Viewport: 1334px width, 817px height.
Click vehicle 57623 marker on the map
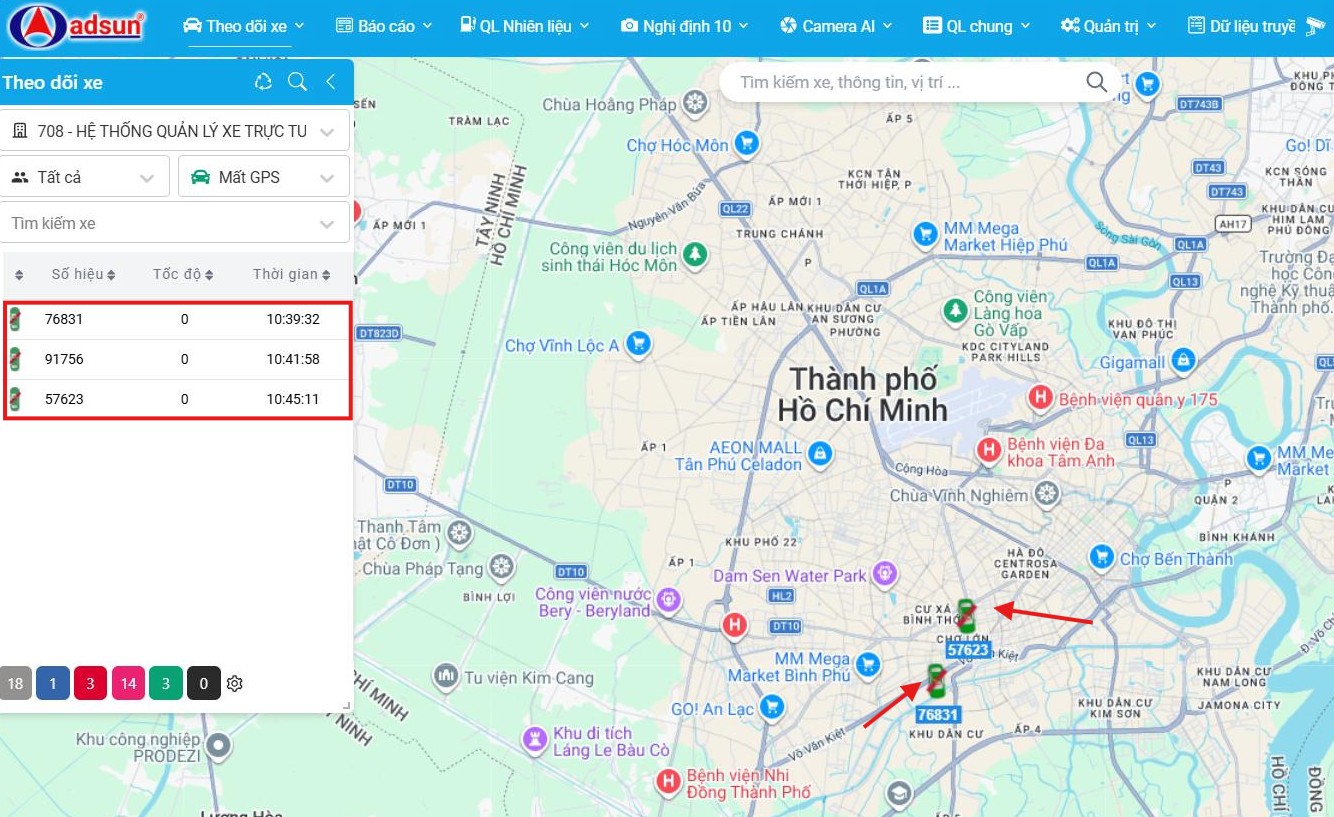pos(966,615)
